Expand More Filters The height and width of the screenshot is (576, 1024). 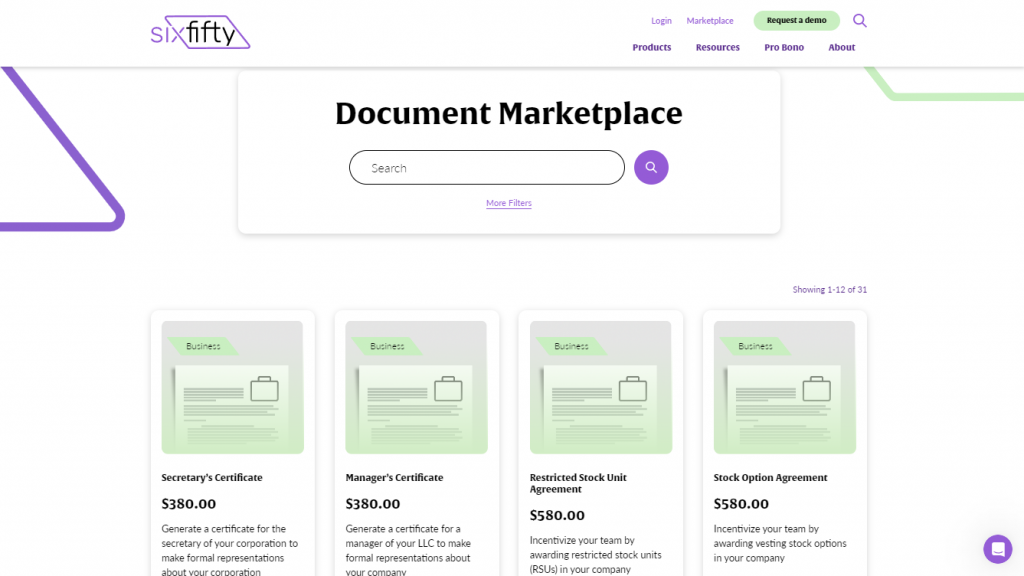[x=509, y=203]
